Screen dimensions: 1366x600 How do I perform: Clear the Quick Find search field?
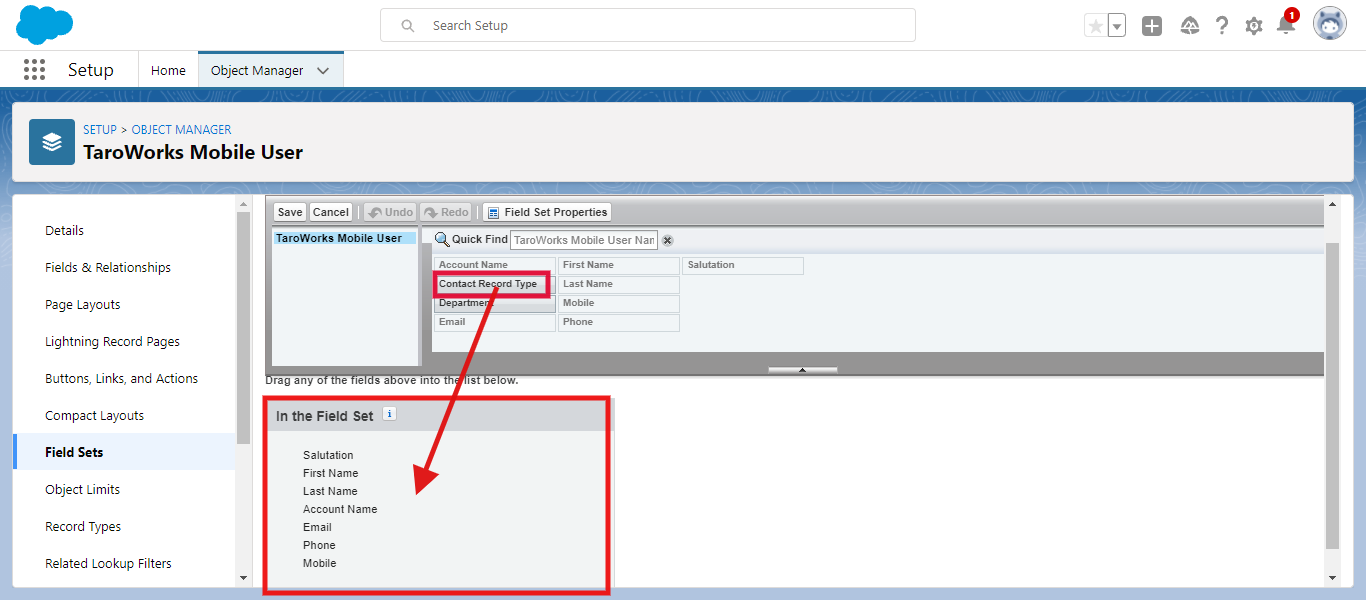(668, 240)
